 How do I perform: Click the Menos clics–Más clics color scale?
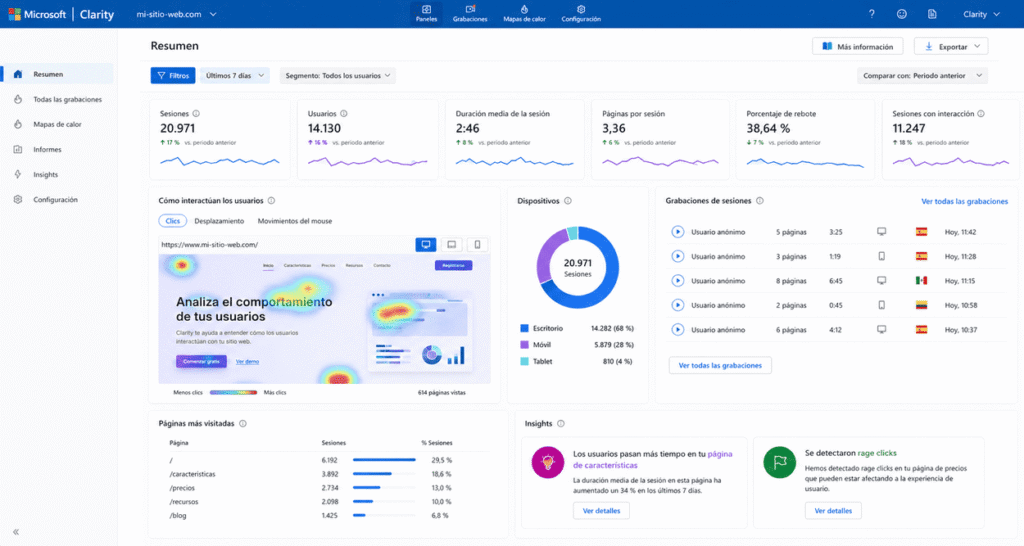point(233,393)
